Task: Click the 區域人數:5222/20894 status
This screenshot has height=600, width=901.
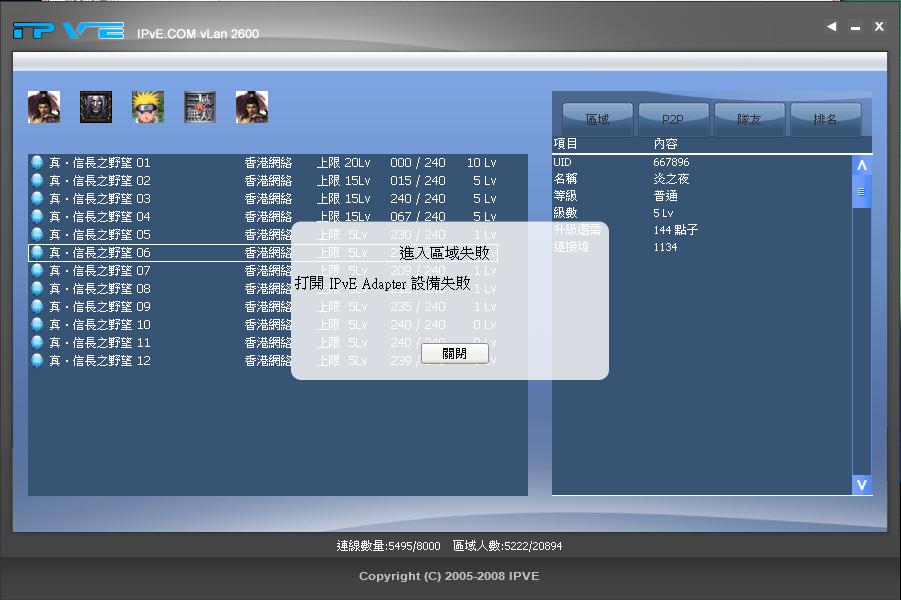Action: (507, 545)
